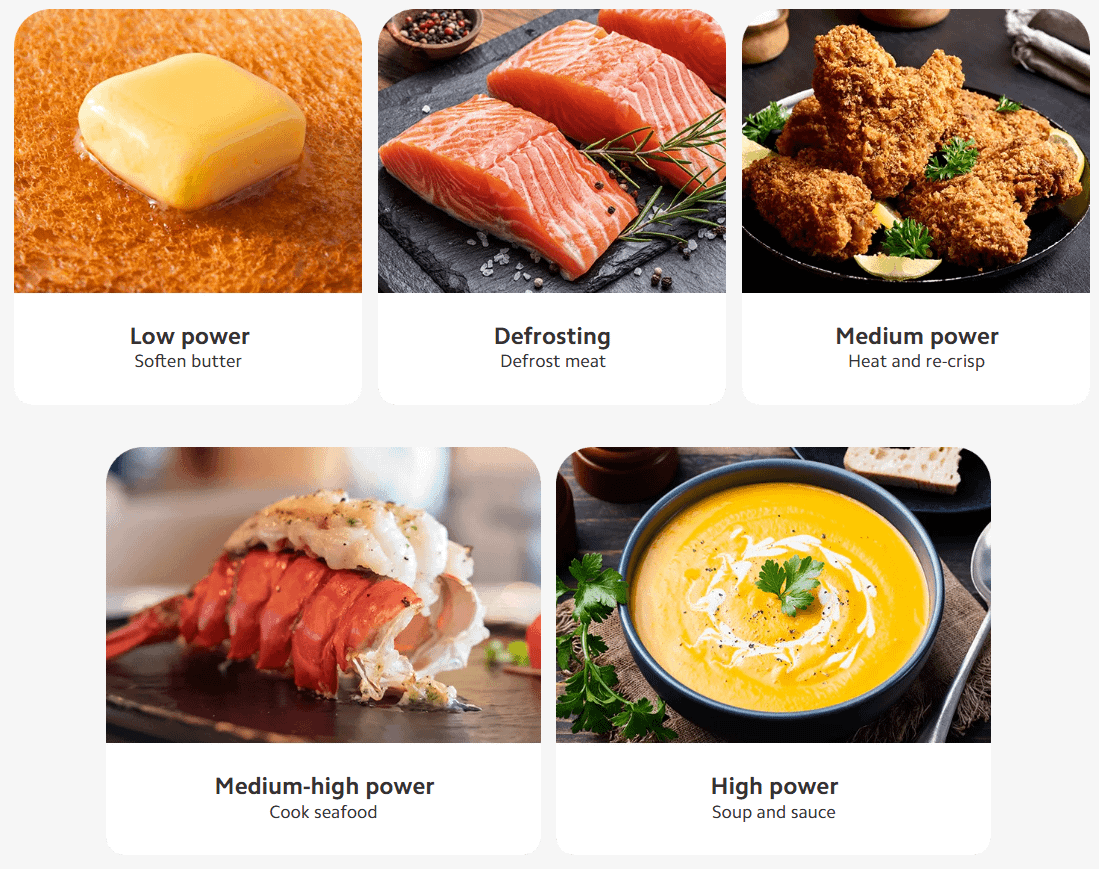The width and height of the screenshot is (1099, 869).
Task: Click the Medium power heading
Action: (x=917, y=336)
